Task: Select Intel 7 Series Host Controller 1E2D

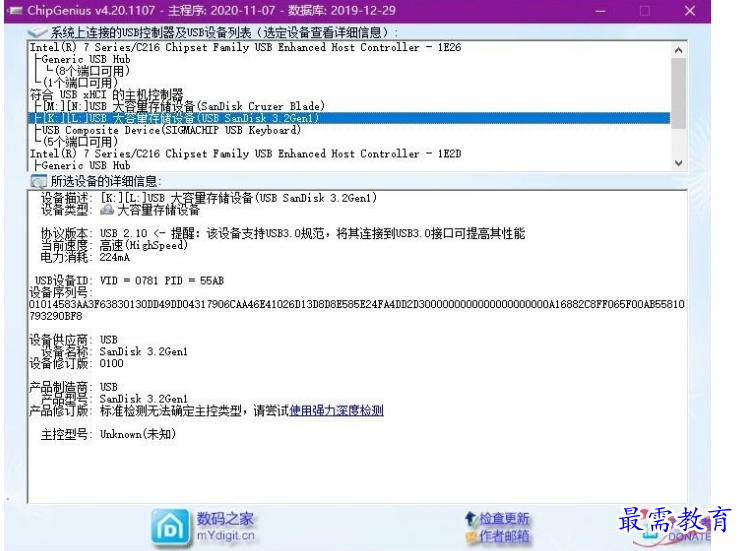Action: pyautogui.click(x=245, y=153)
